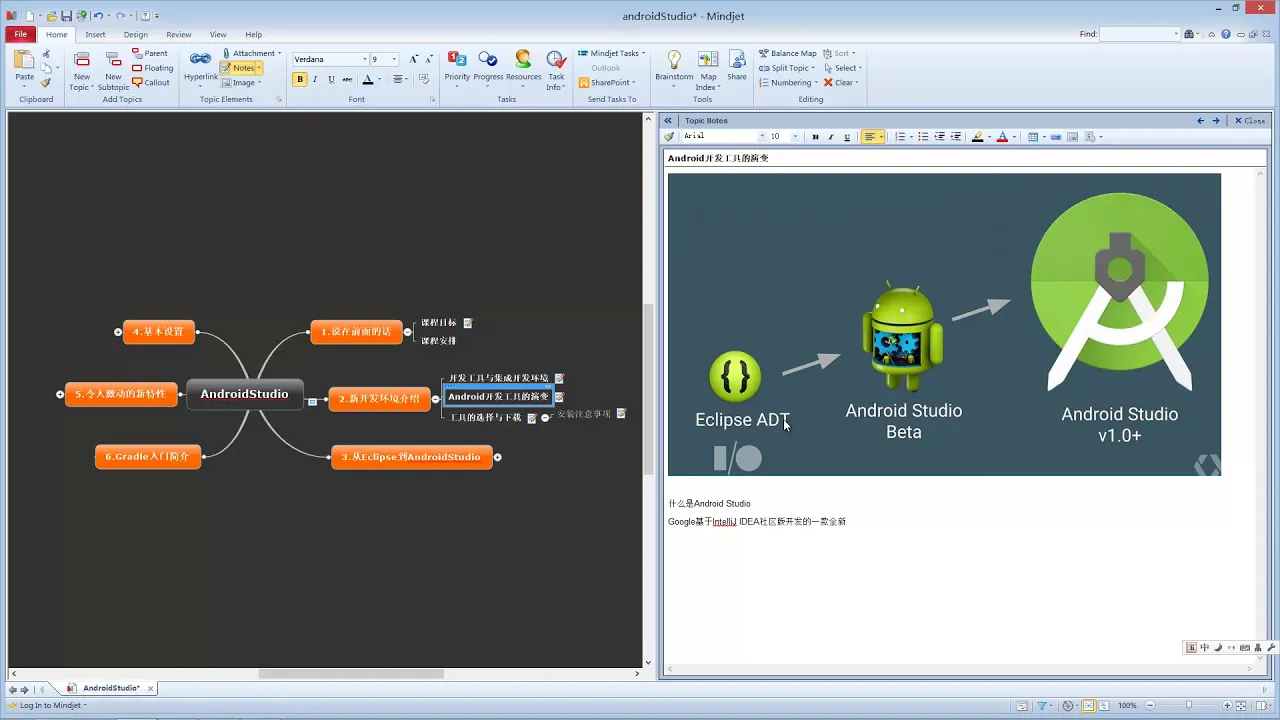Add a Floating topic
This screenshot has height=720, width=1280.
(x=153, y=68)
